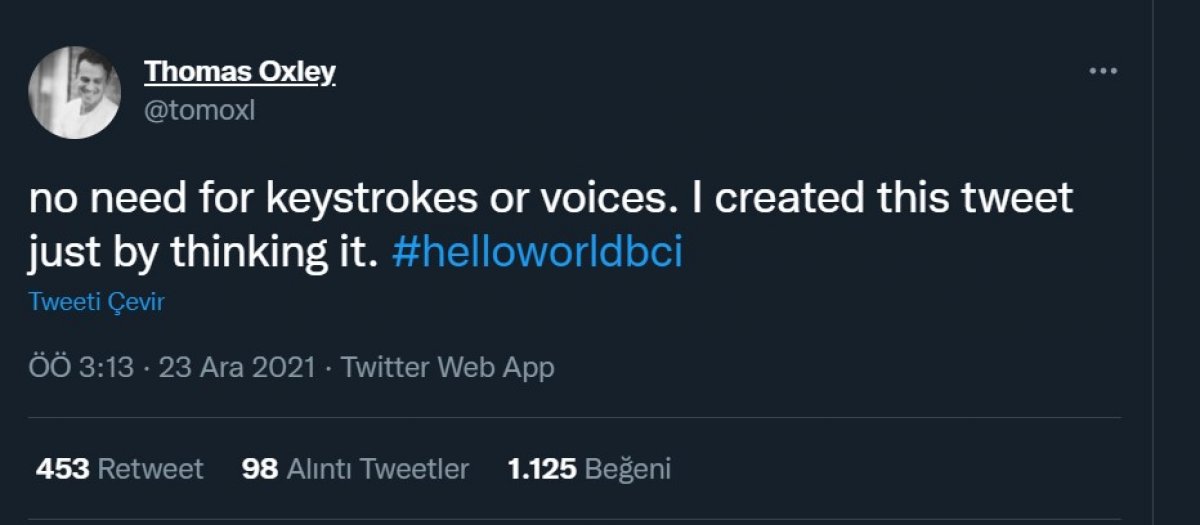1200x525 pixels.
Task: Open the Twitter Web App source link
Action: 447,367
